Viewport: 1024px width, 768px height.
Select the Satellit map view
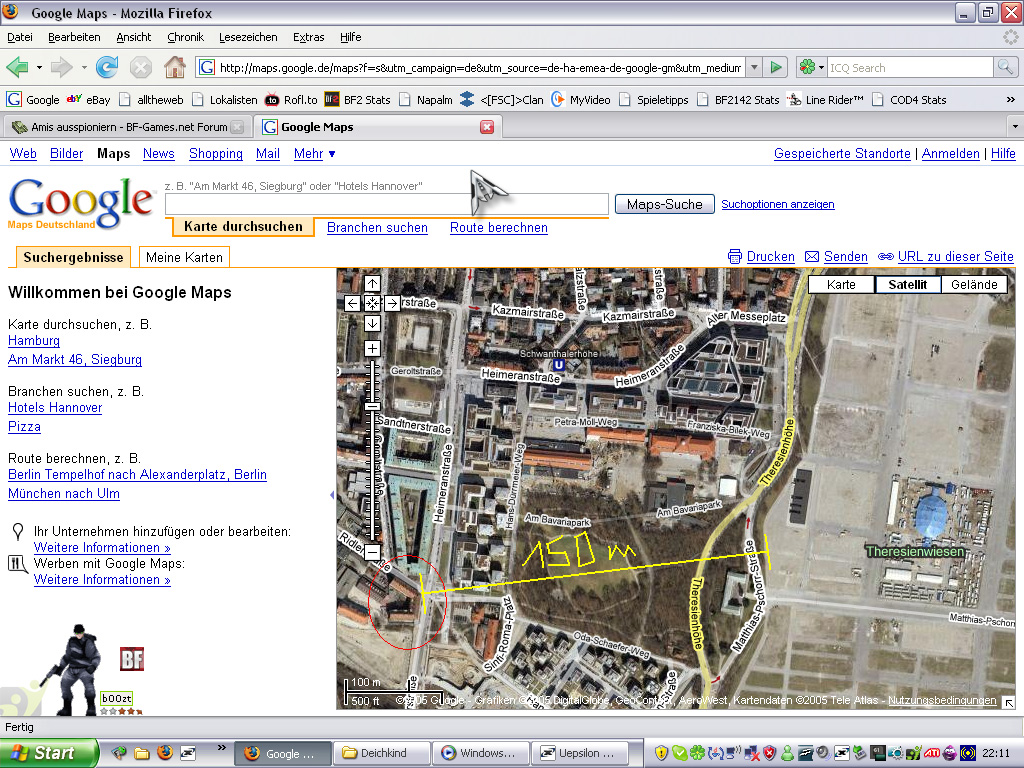click(x=907, y=285)
